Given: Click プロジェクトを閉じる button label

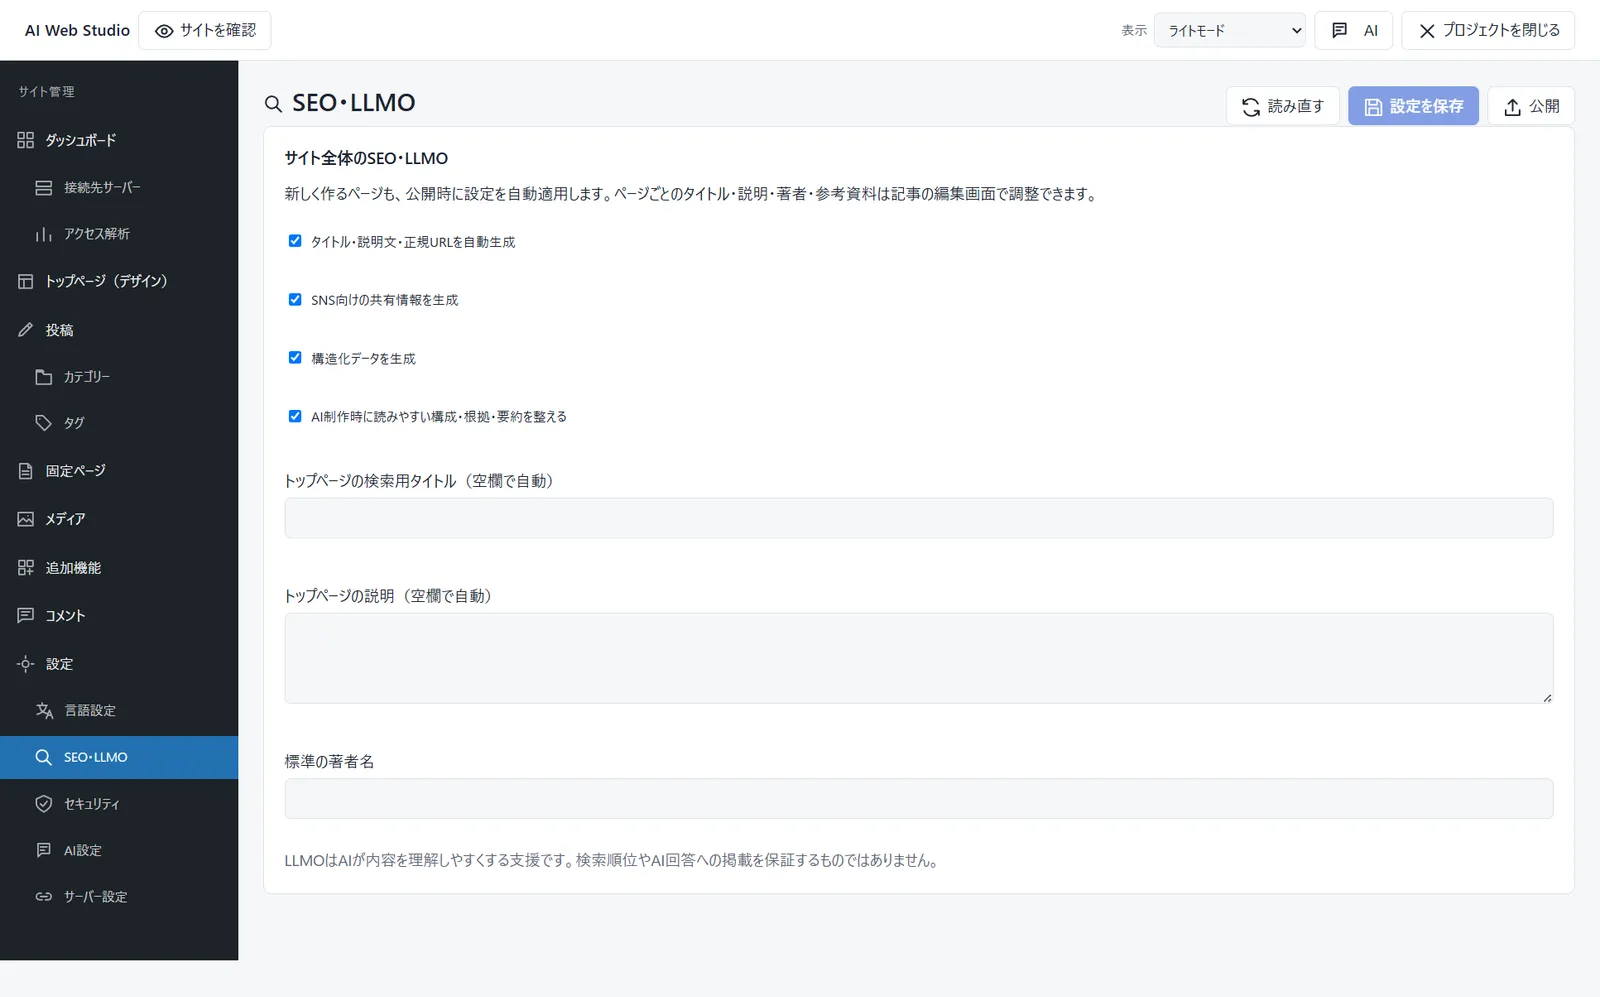Looking at the screenshot, I should [1502, 30].
